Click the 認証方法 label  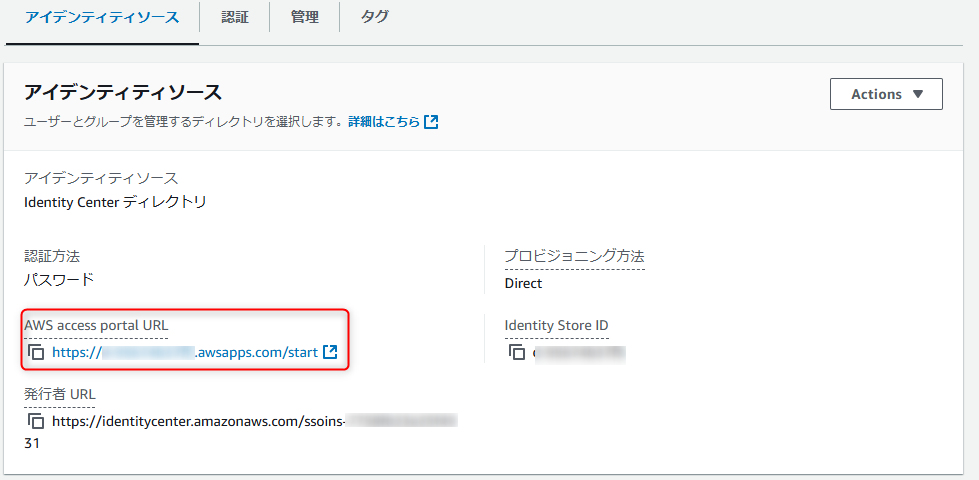[x=51, y=256]
